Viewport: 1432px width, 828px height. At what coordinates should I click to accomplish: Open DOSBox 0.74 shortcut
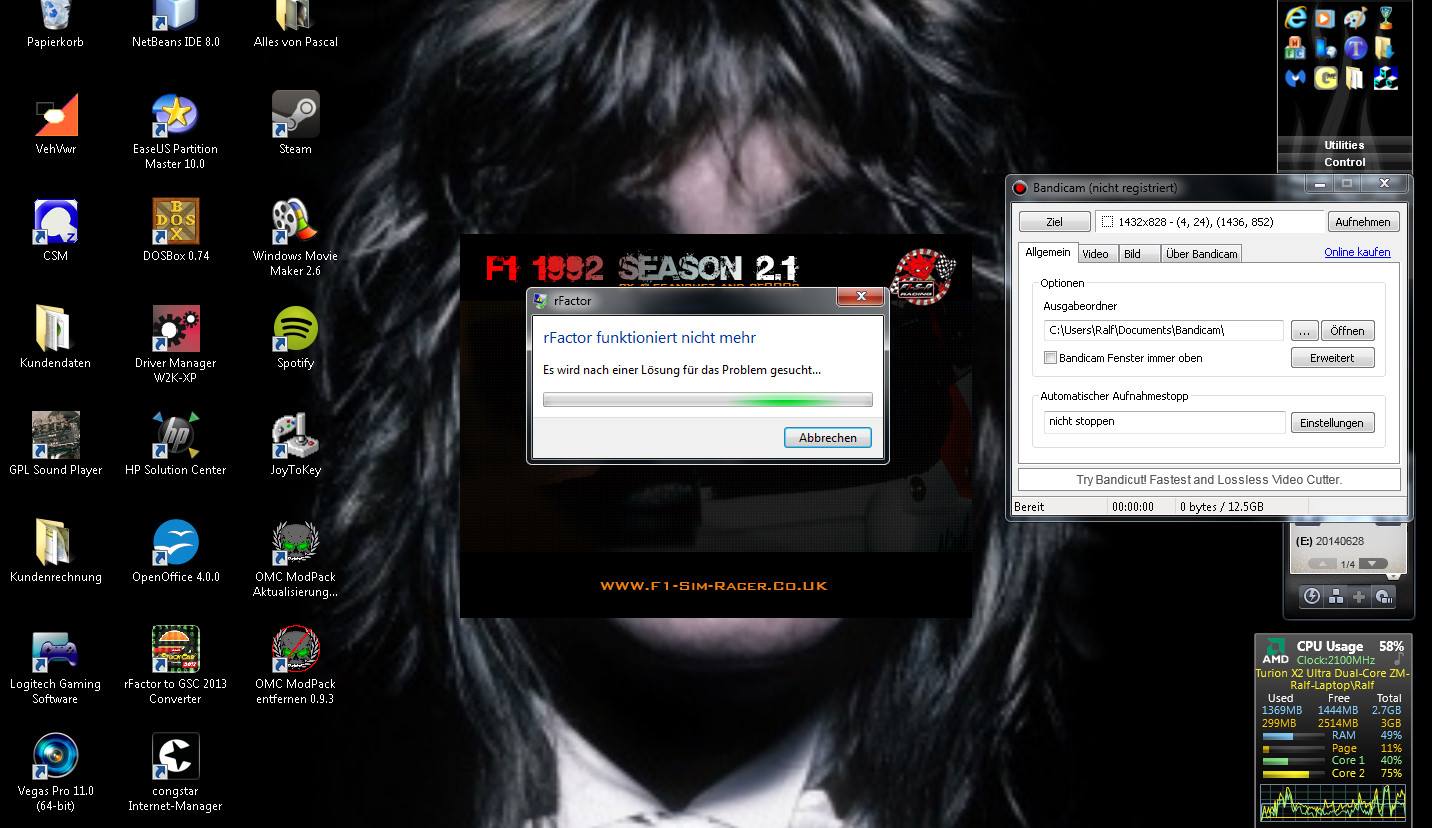(x=175, y=223)
